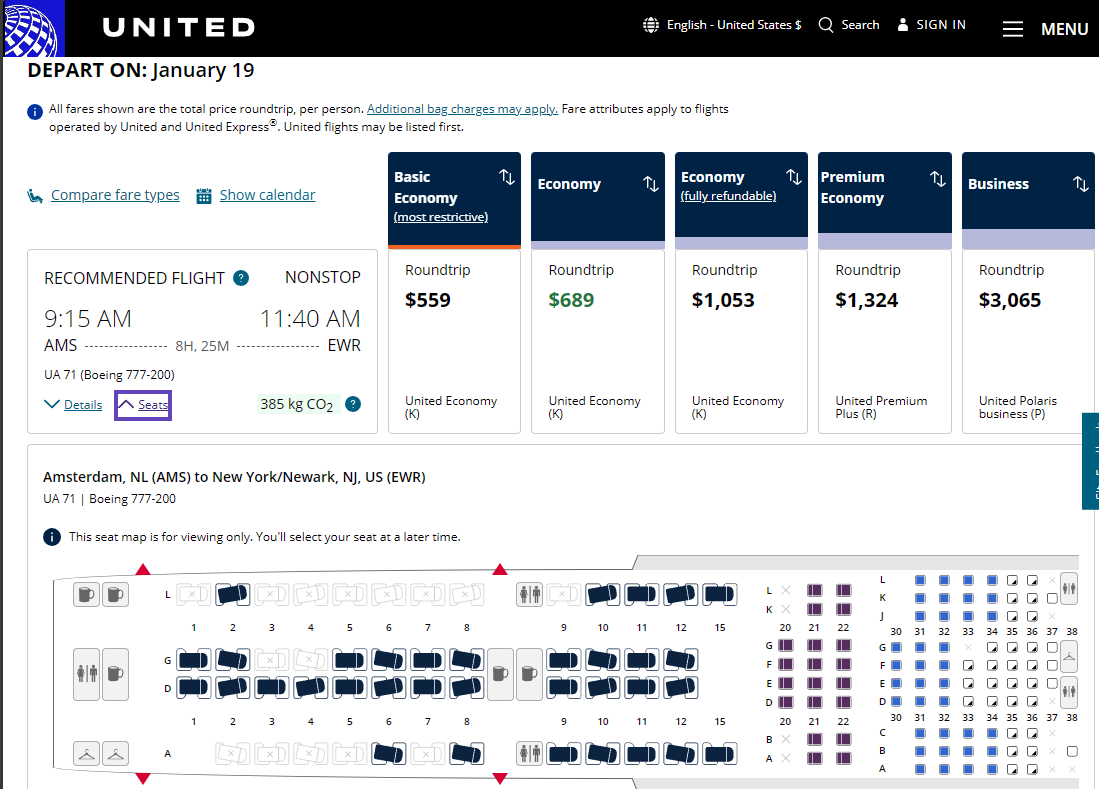Viewport: 1099px width, 789px height.
Task: Click the SIGN IN person icon
Action: (903, 25)
